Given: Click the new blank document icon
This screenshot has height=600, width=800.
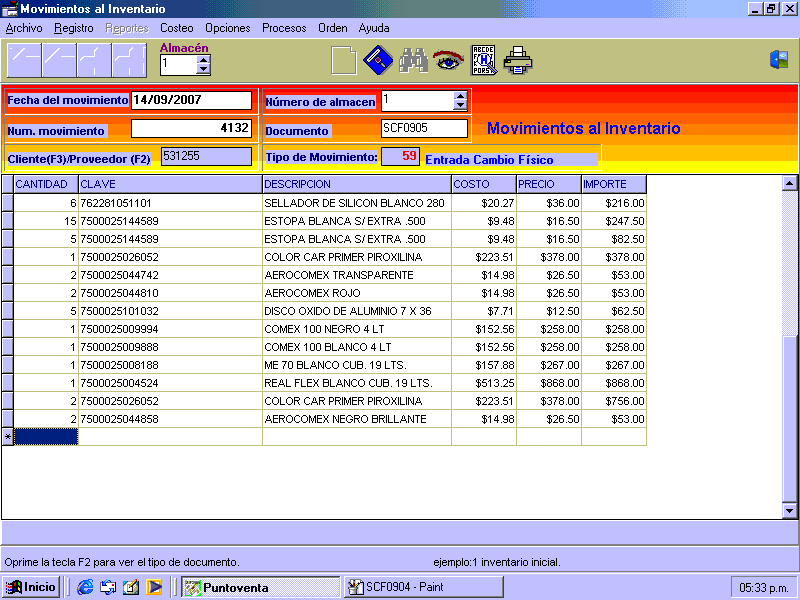Looking at the screenshot, I should 343,61.
